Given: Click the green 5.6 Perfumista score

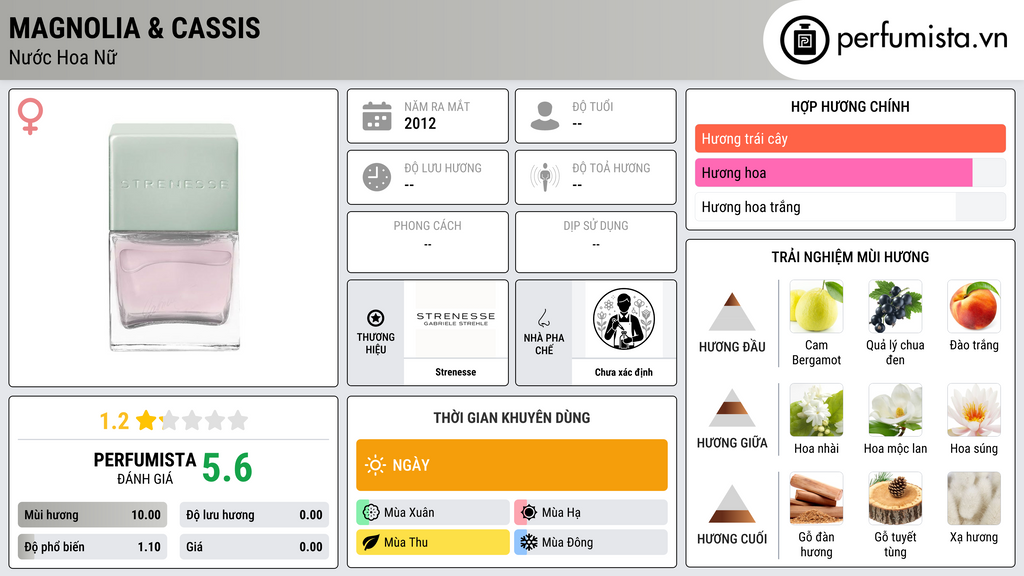Looking at the screenshot, I should click(227, 468).
